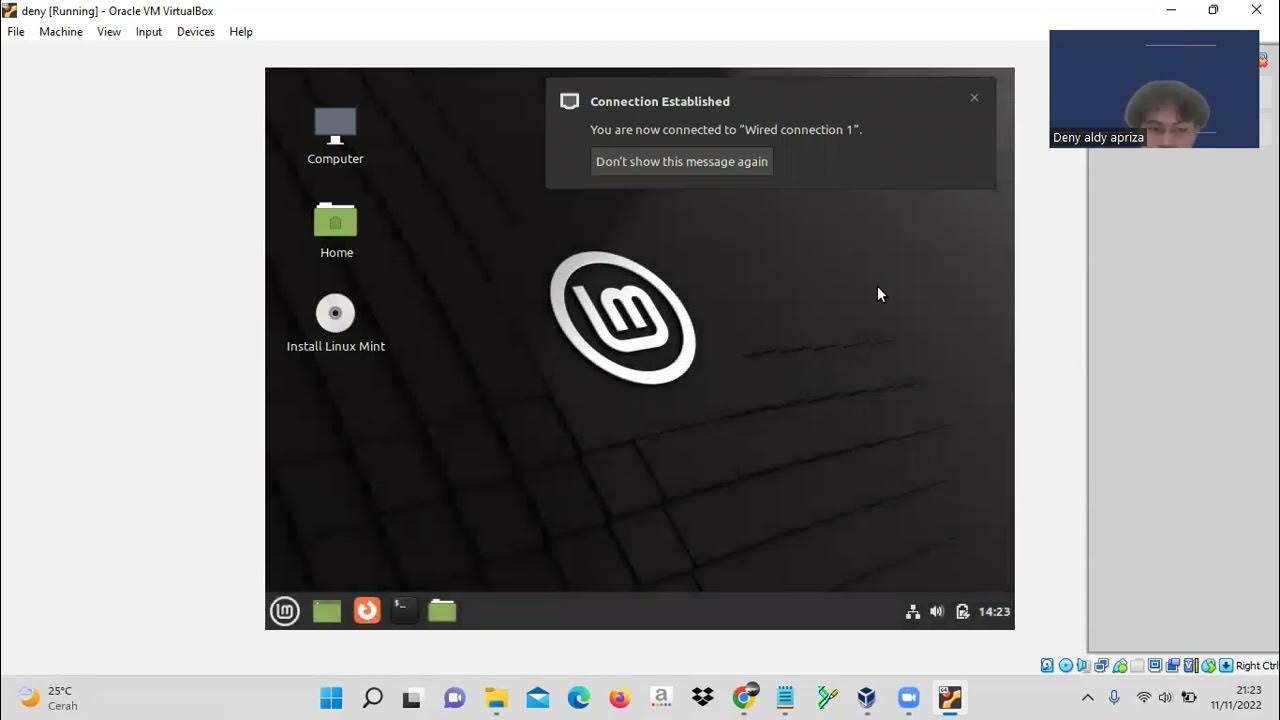Viewport: 1280px width, 720px height.
Task: Click VirtualBox network adapter indicator
Action: [1101, 666]
